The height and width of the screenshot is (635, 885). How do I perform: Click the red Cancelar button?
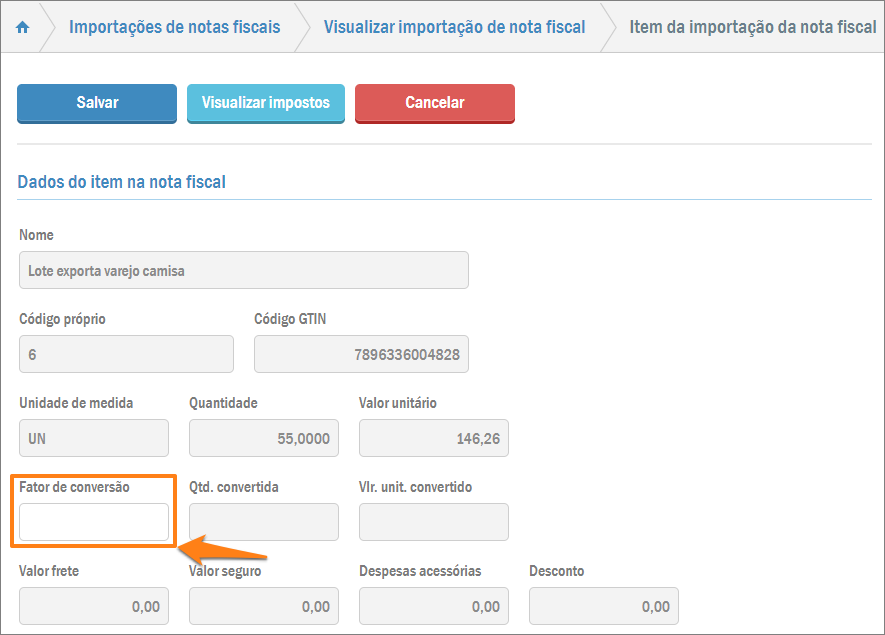point(434,103)
